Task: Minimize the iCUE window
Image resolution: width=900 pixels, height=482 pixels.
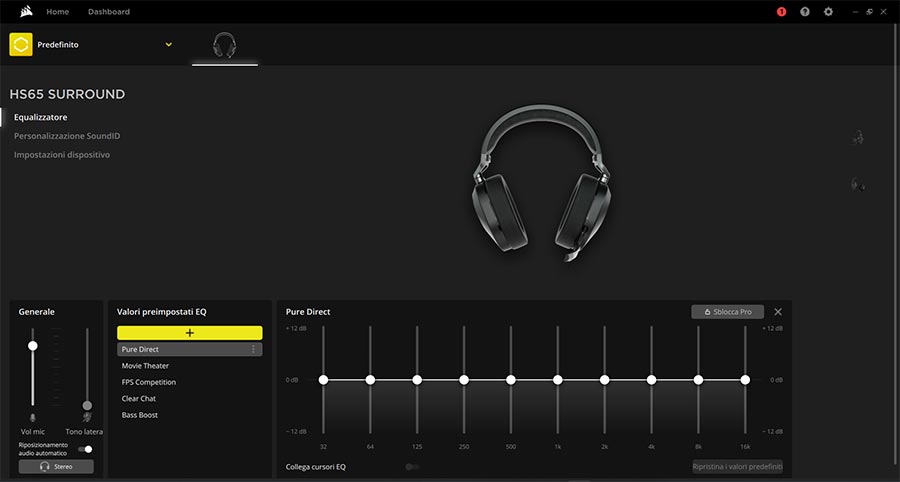Action: click(855, 11)
